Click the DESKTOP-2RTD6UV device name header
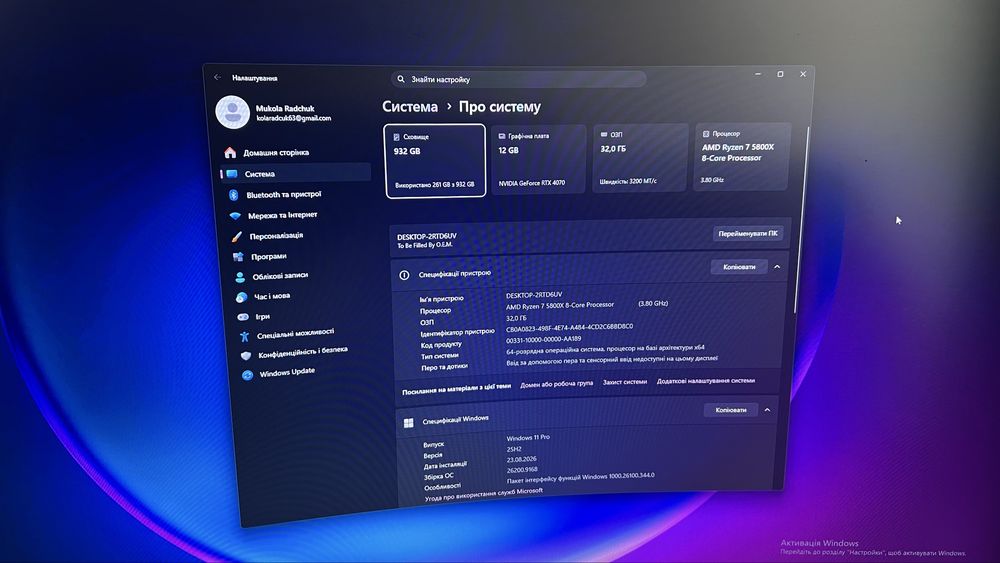This screenshot has height=563, width=1000. click(427, 237)
